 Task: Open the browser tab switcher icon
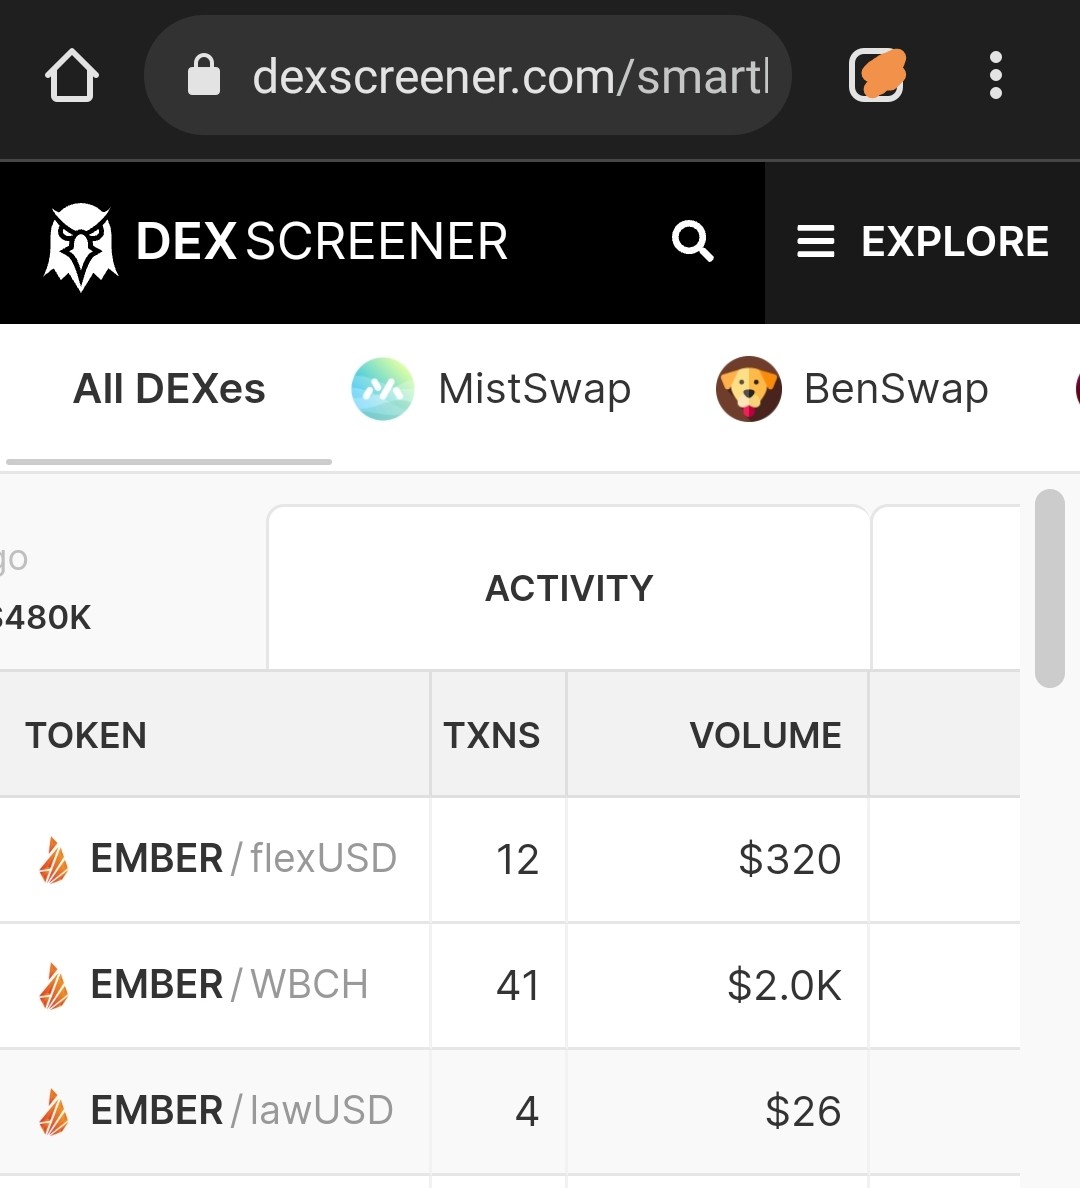877,74
